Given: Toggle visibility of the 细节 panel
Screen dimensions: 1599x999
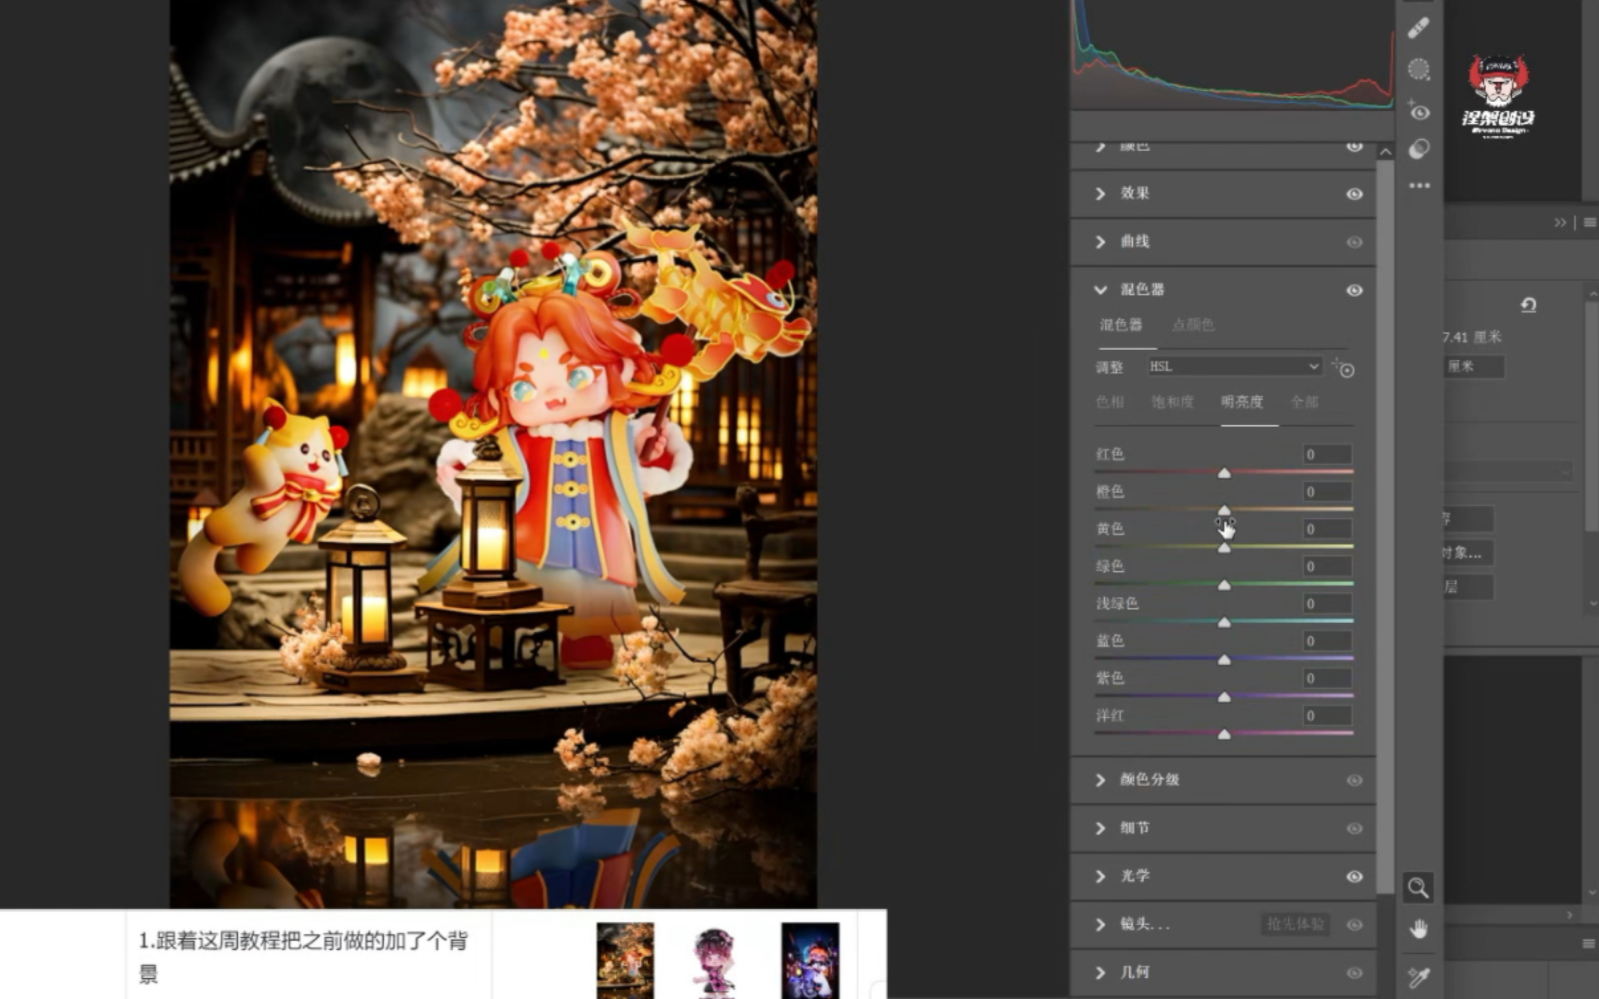Looking at the screenshot, I should [x=1354, y=828].
